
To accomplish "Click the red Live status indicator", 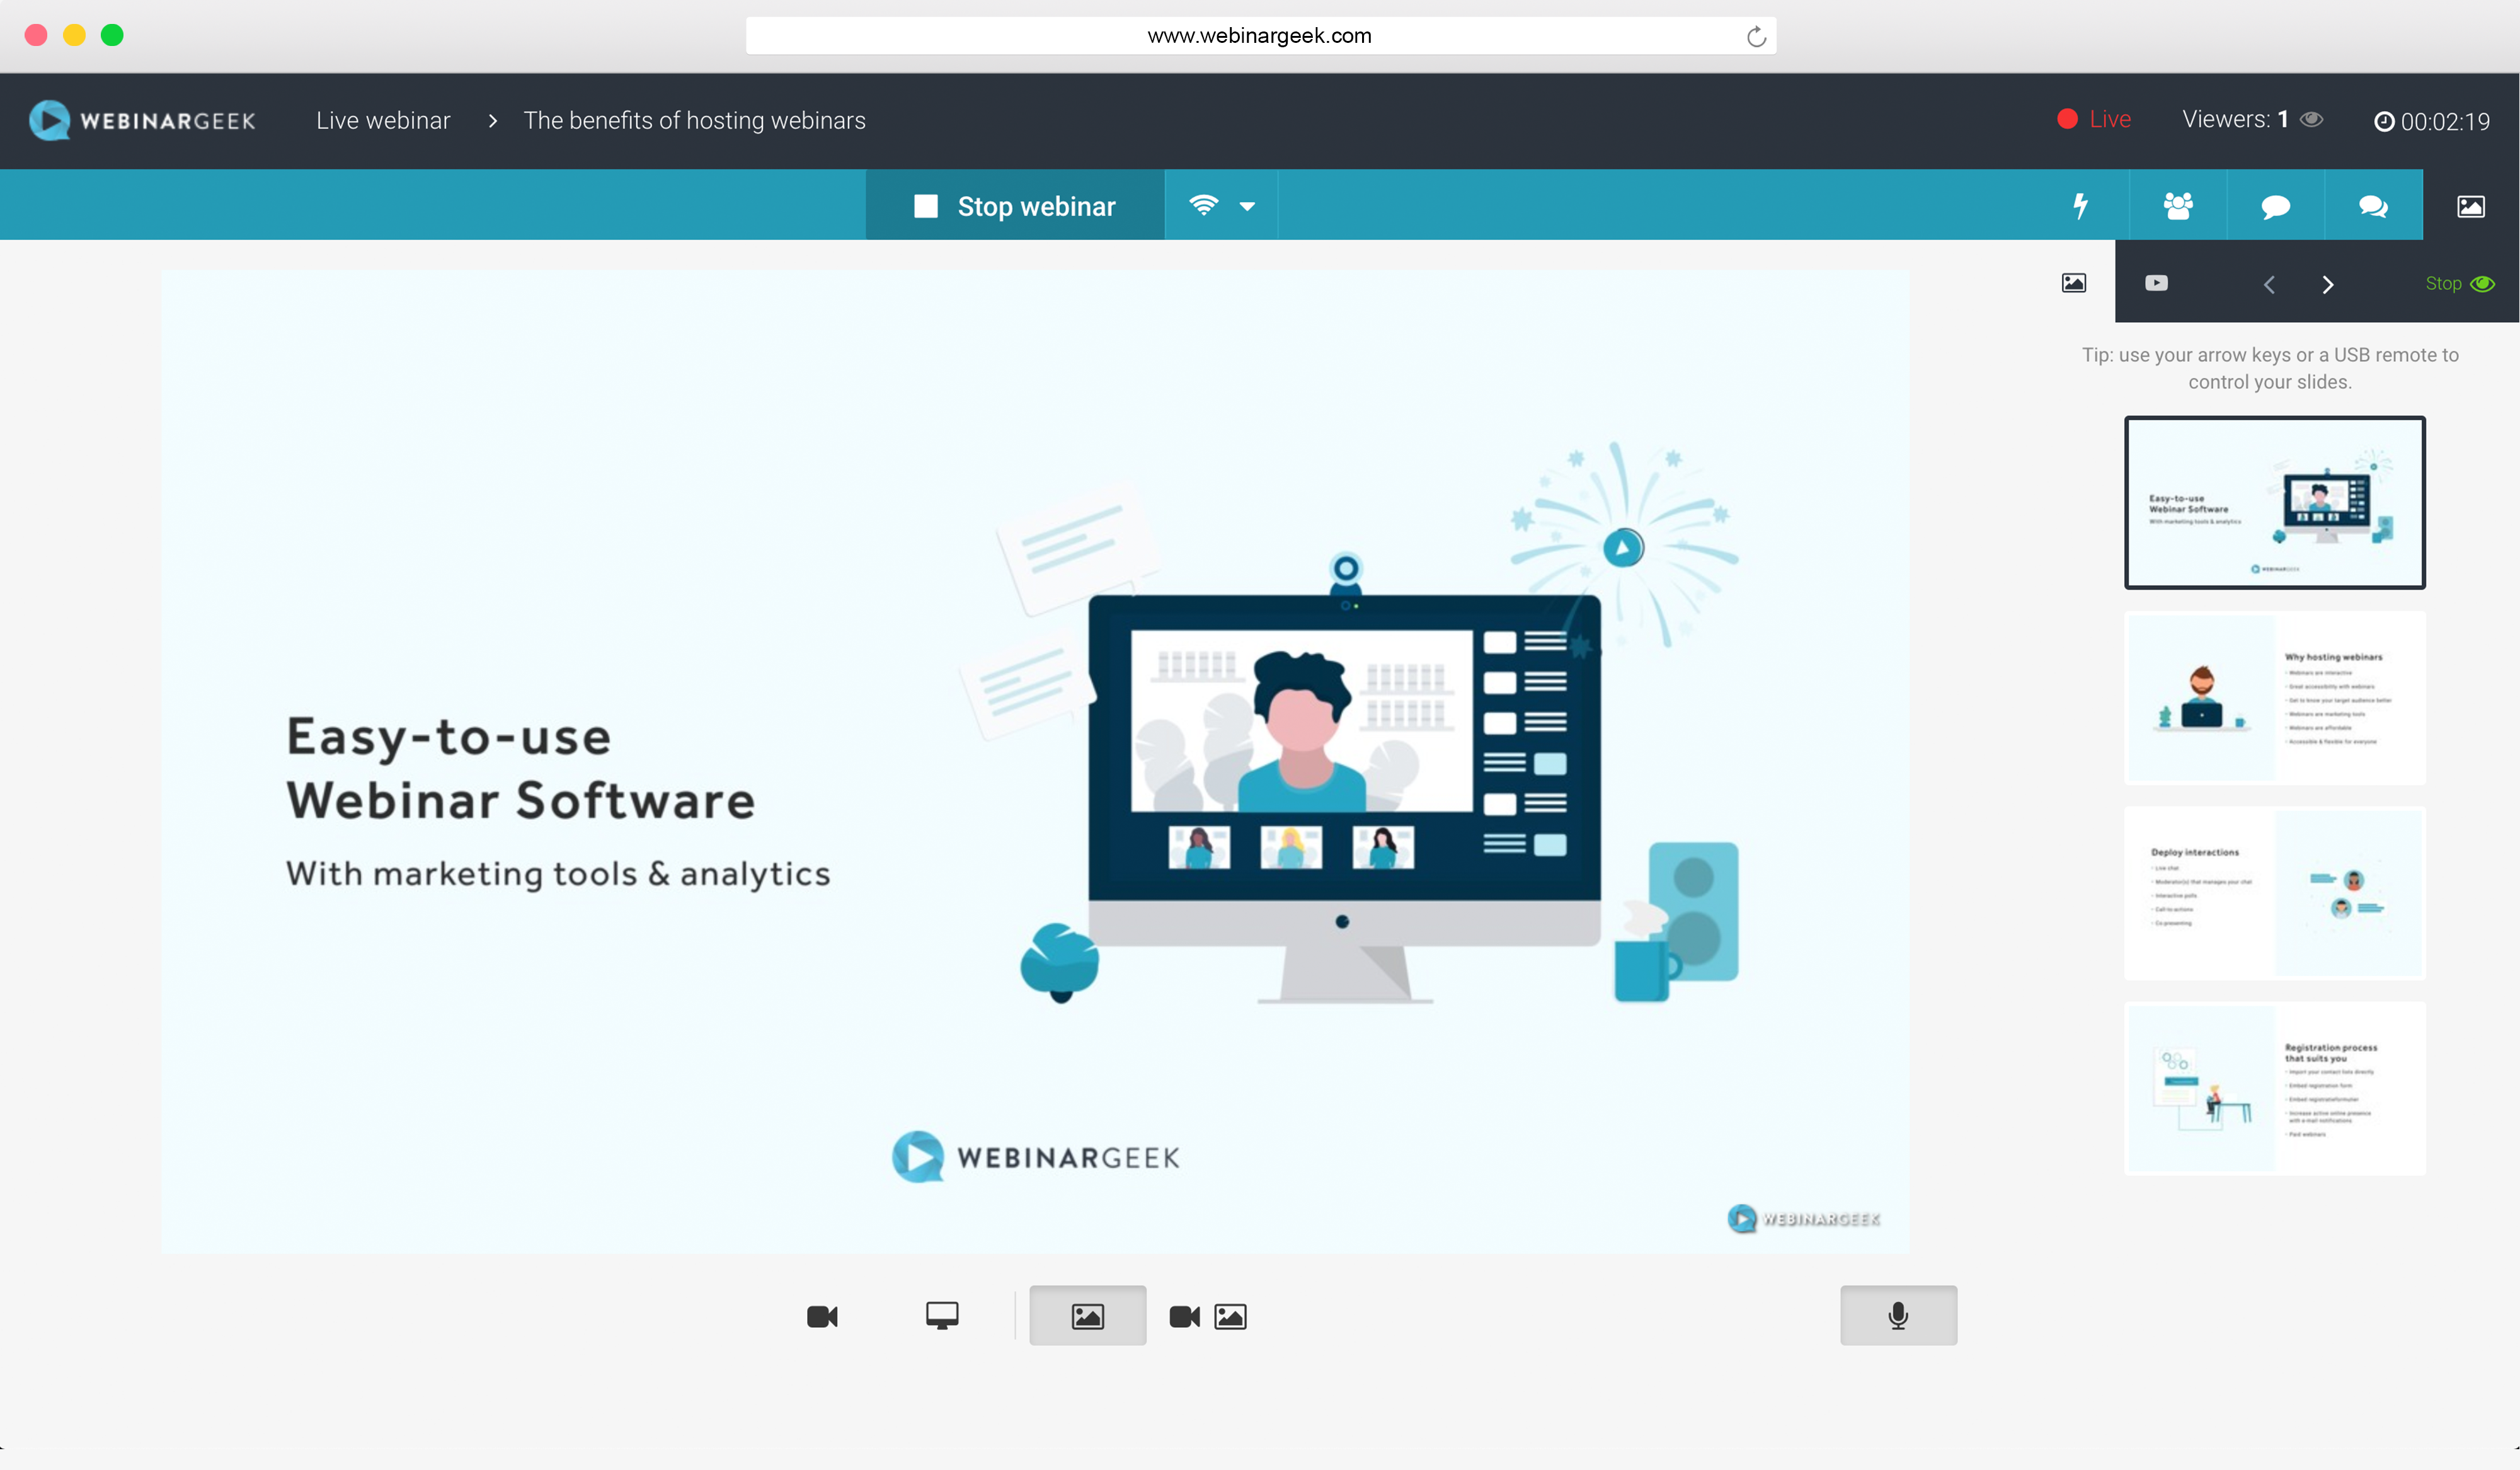I will (x=2094, y=119).
